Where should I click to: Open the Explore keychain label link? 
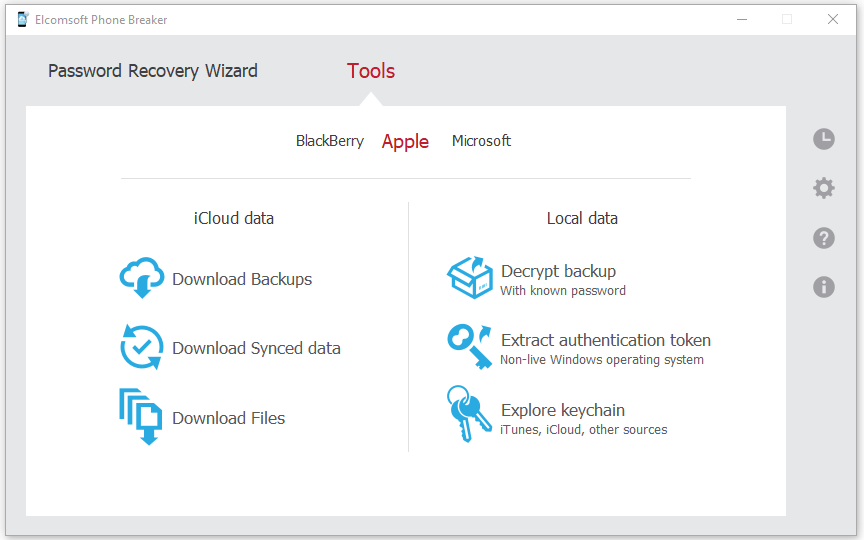563,410
